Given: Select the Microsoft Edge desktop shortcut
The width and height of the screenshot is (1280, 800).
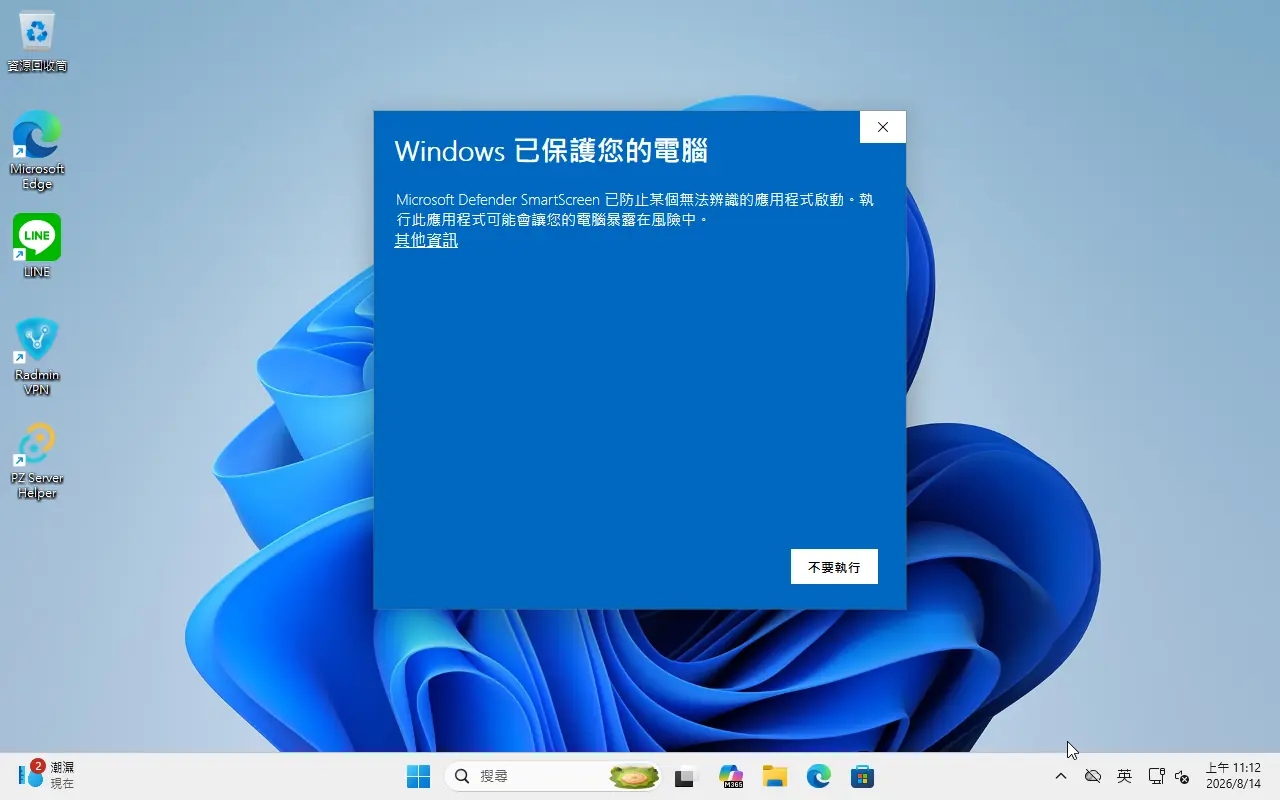Looking at the screenshot, I should [37, 150].
